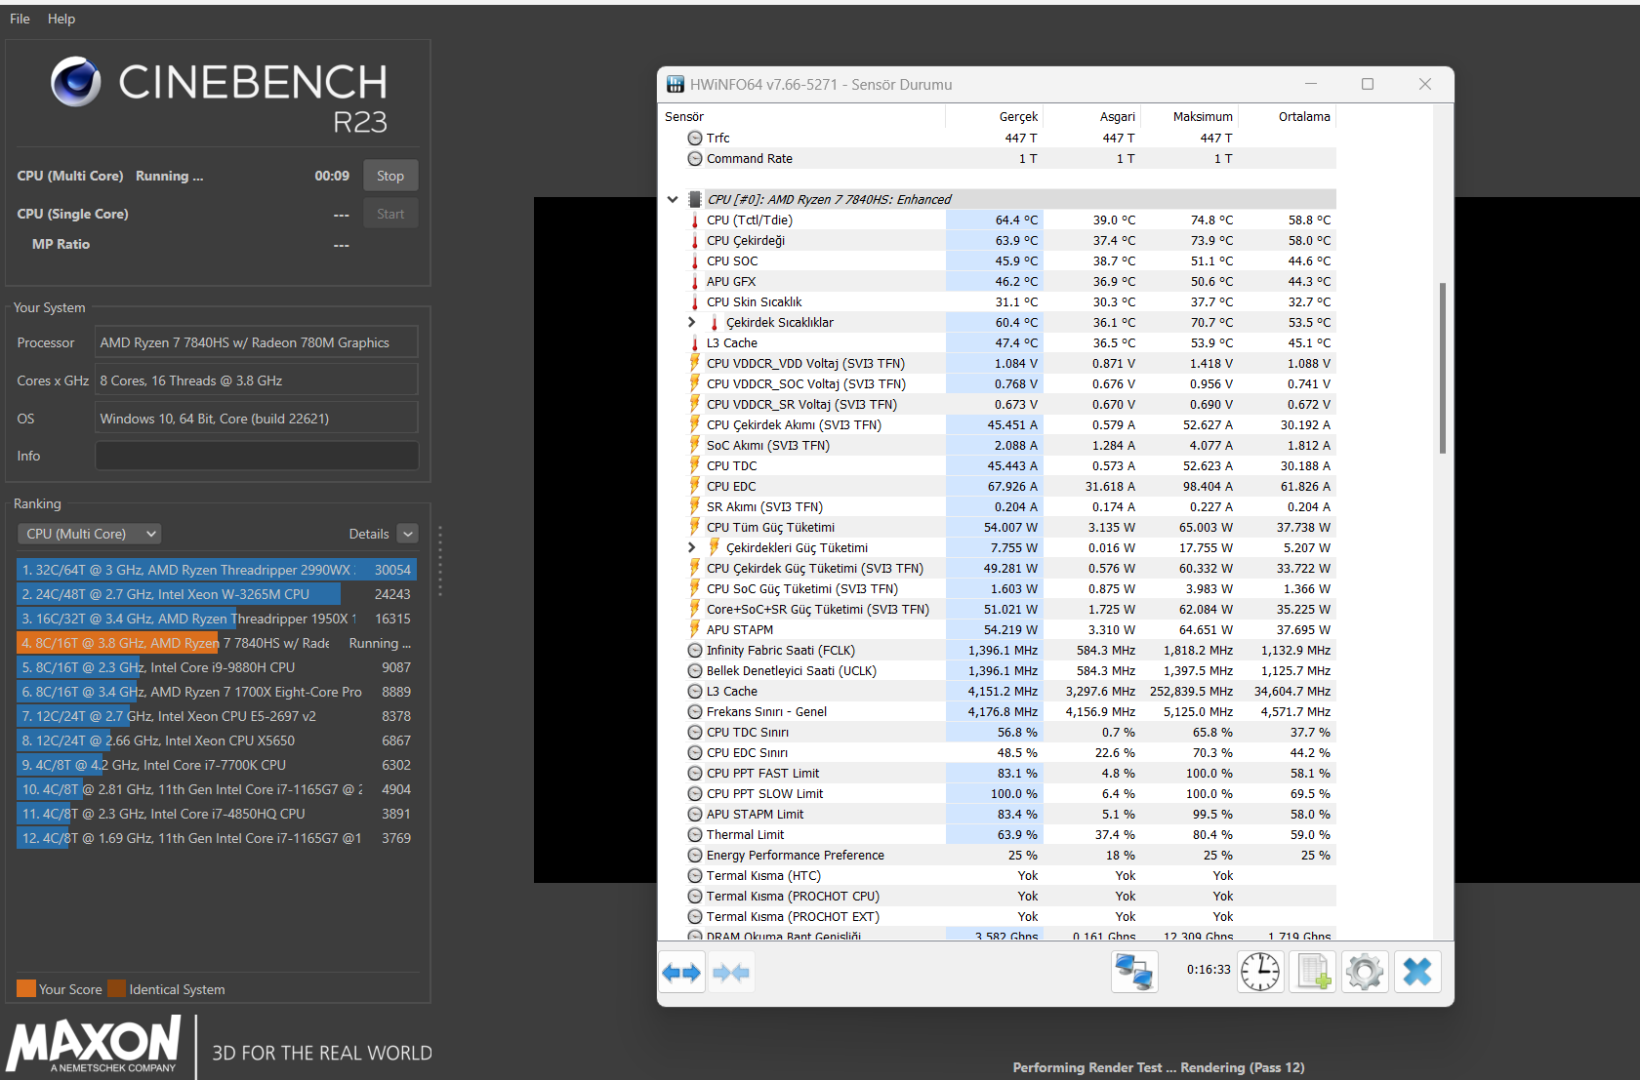Expand the Çekirdek Sıcaklıklar sensor group
This screenshot has height=1080, width=1640.
coord(691,322)
